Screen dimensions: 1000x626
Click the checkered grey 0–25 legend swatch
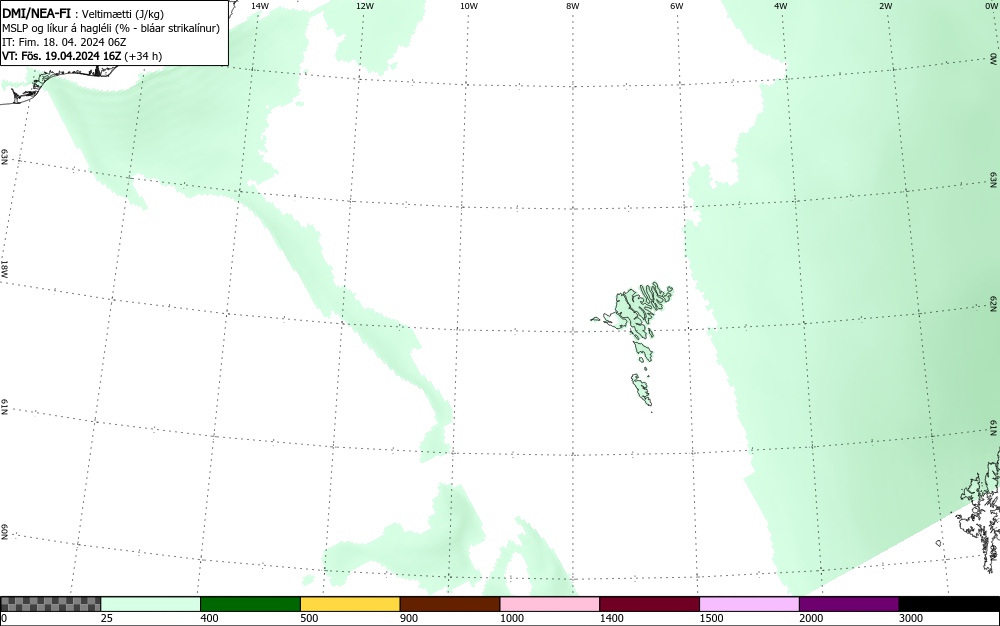click(50, 604)
